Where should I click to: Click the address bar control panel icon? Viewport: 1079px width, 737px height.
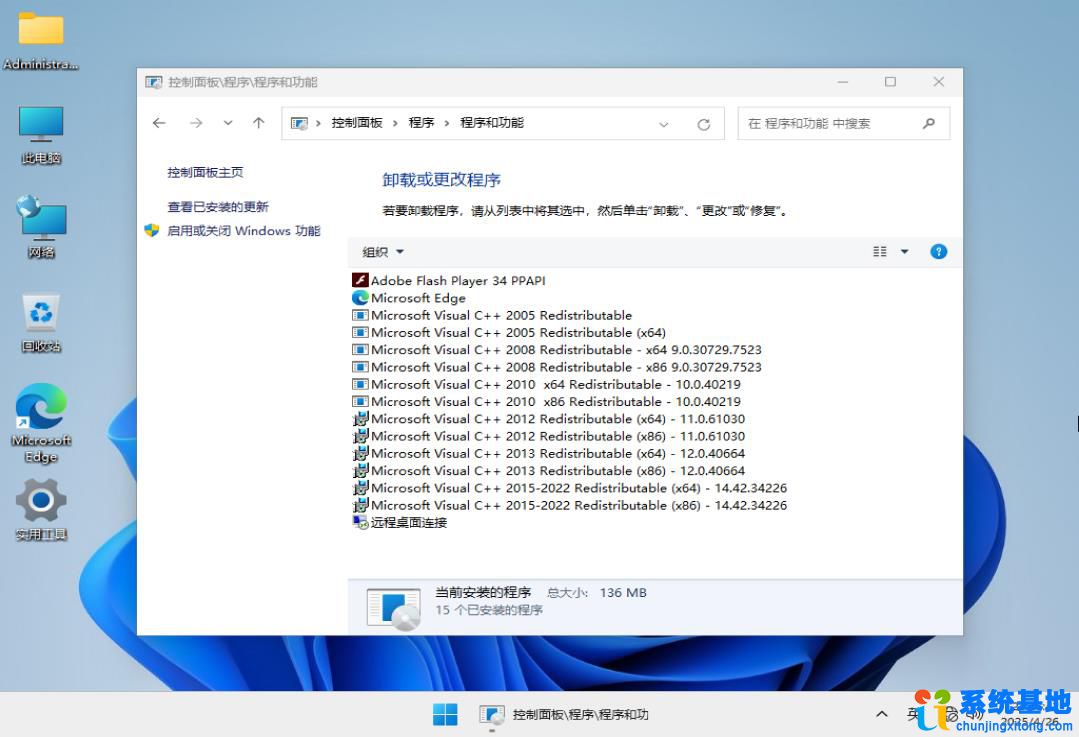299,123
